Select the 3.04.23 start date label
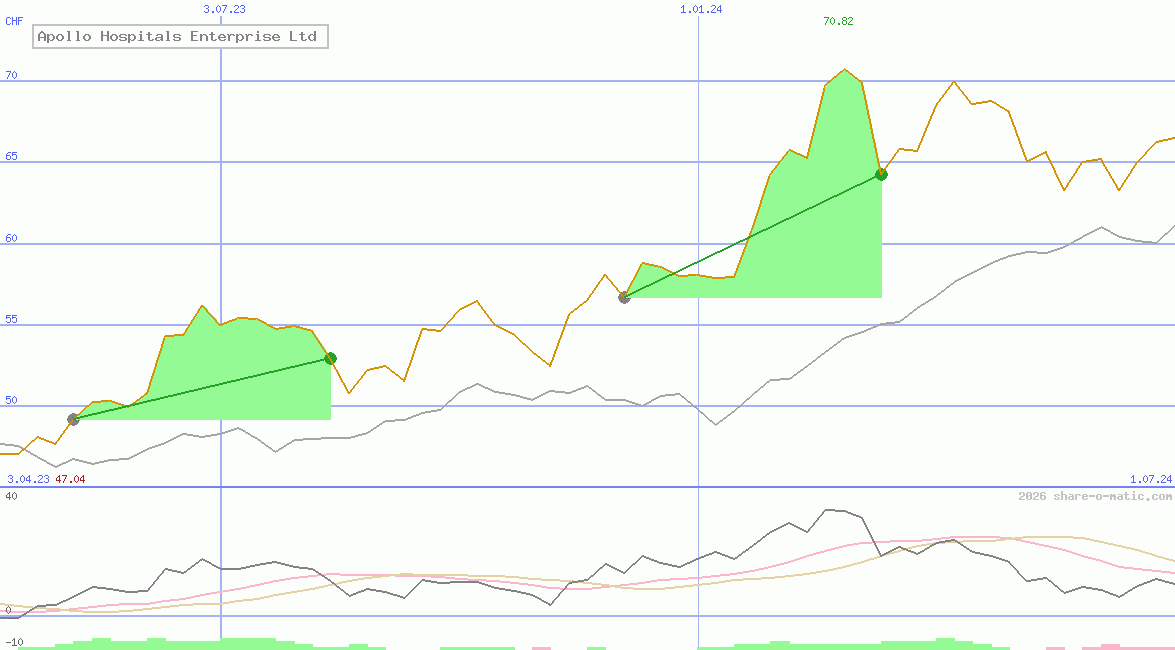Screen dimensions: 1175x650 pos(27,479)
